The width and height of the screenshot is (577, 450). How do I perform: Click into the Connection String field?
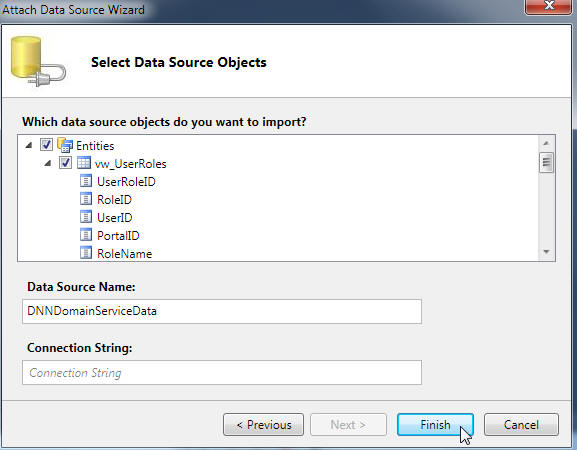tap(222, 373)
